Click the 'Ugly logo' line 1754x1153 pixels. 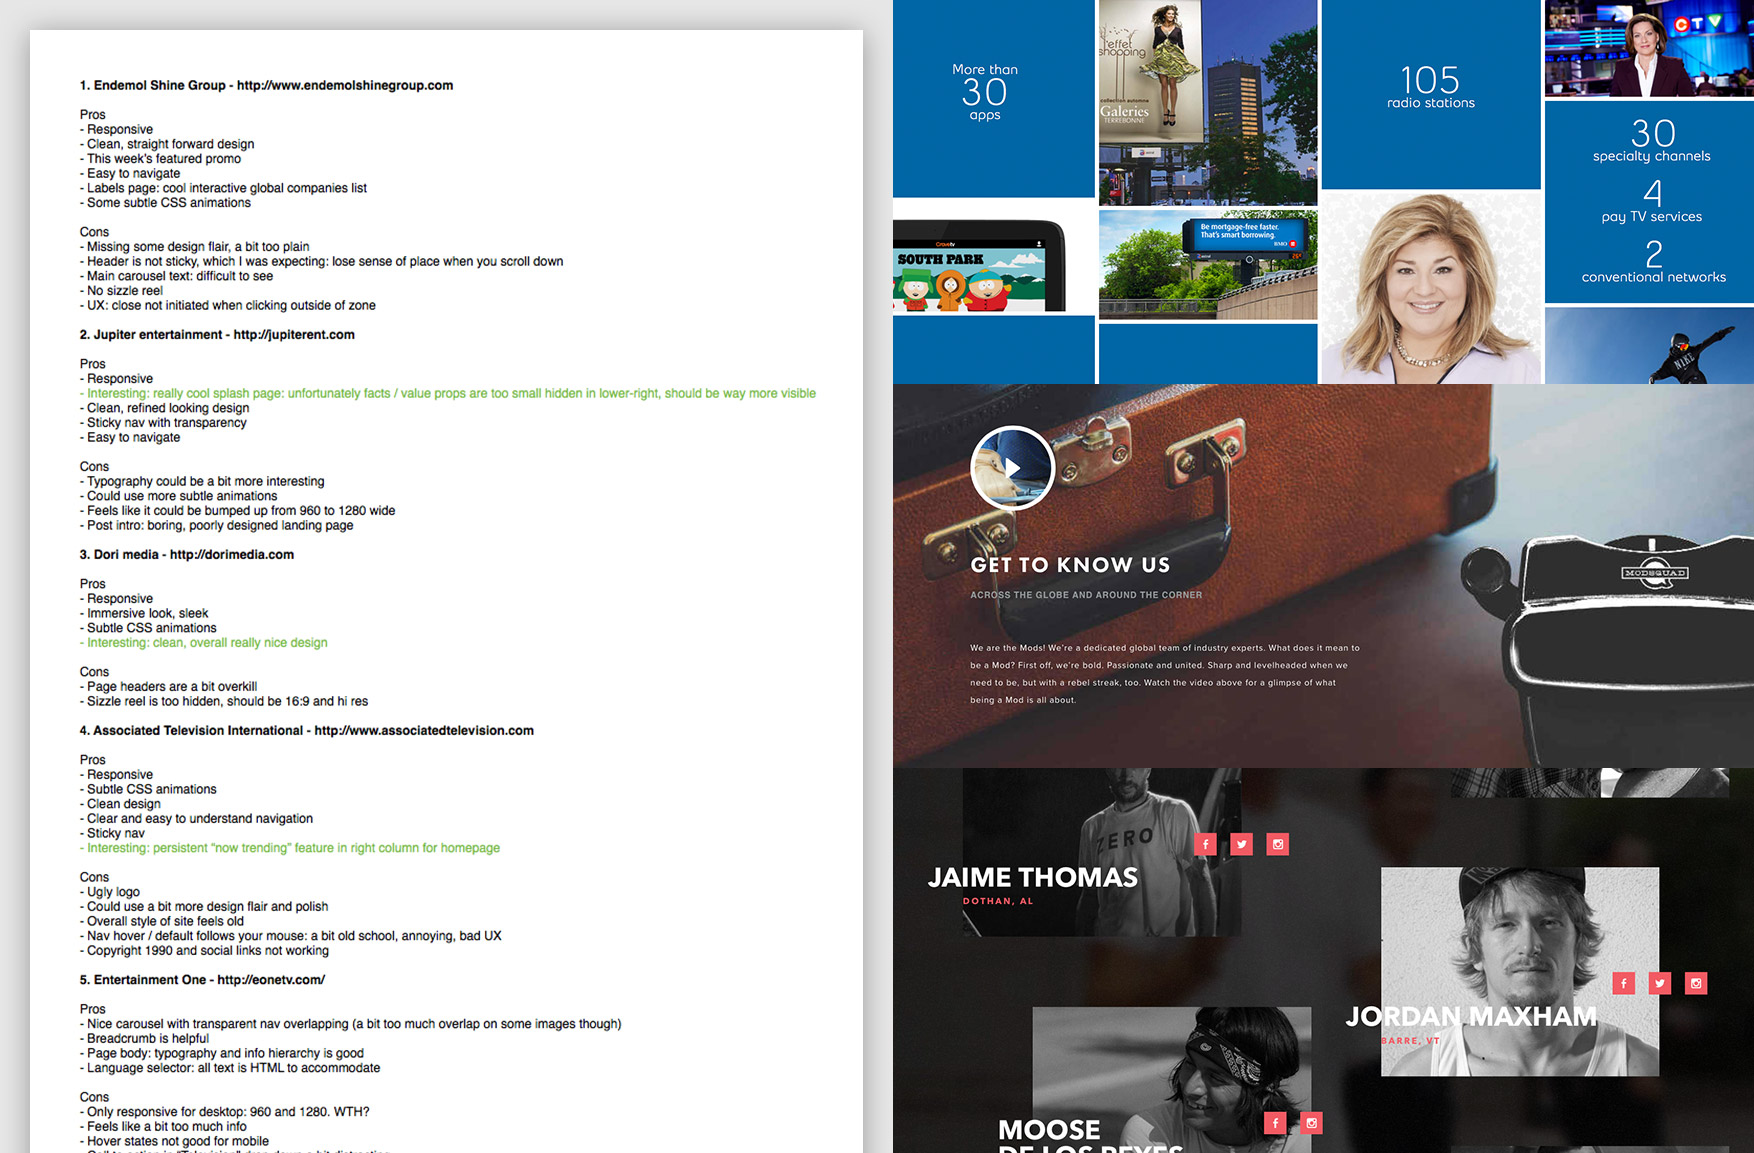click(110, 892)
